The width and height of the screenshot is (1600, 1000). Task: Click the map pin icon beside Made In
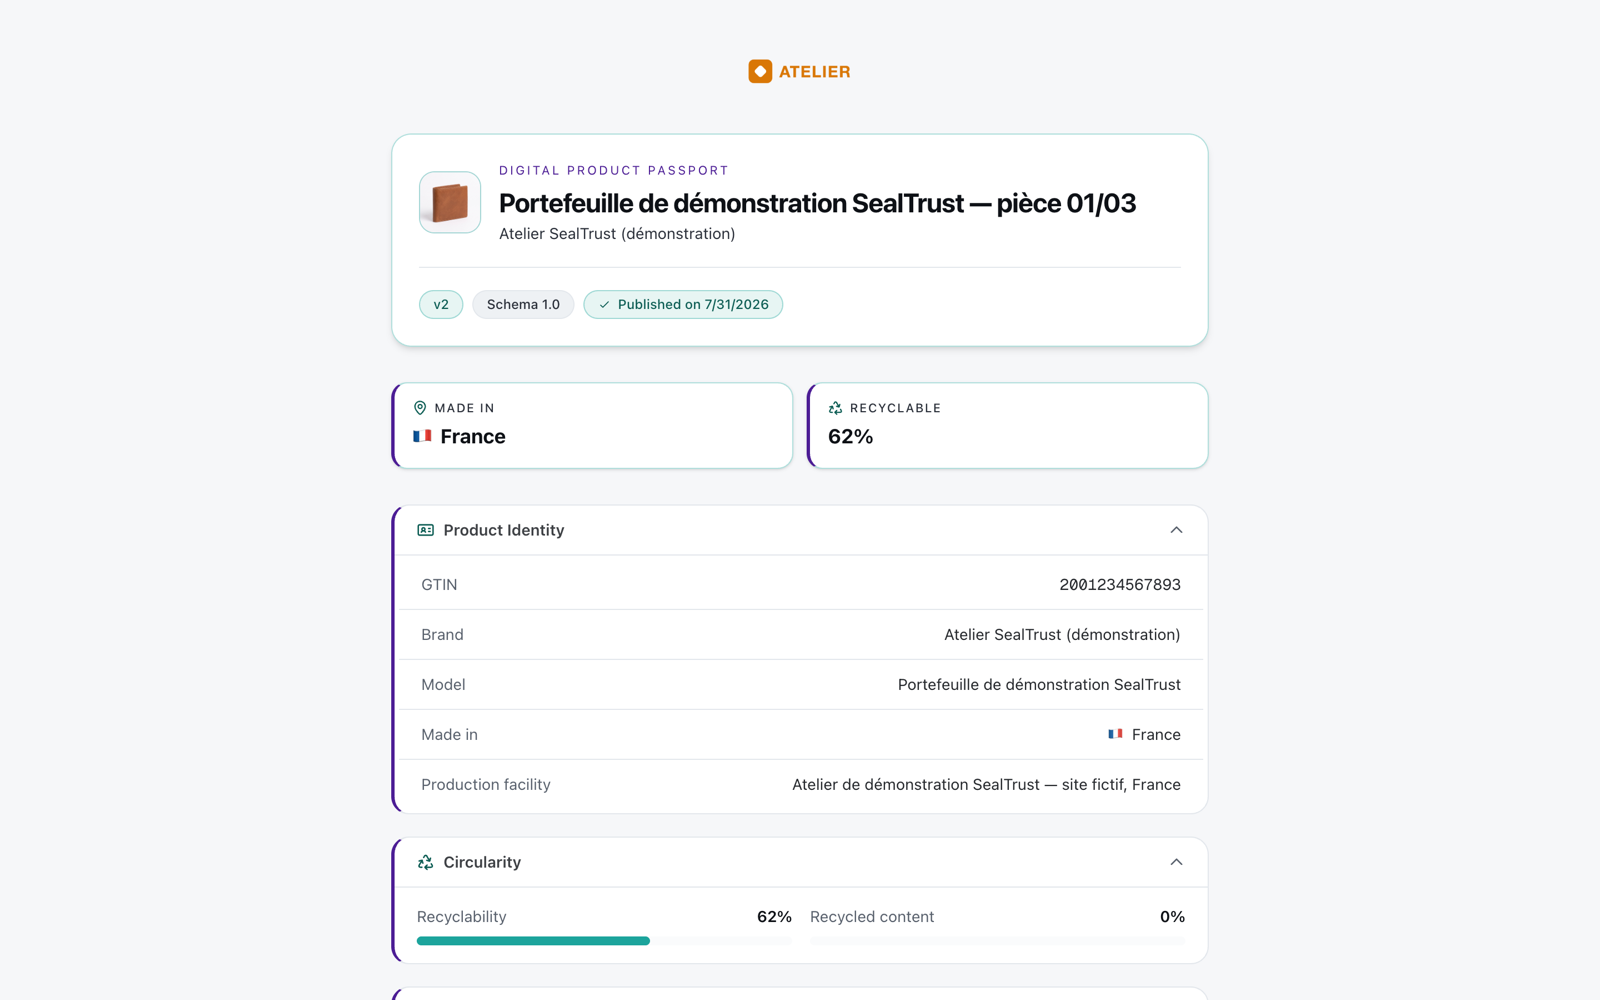(x=420, y=408)
